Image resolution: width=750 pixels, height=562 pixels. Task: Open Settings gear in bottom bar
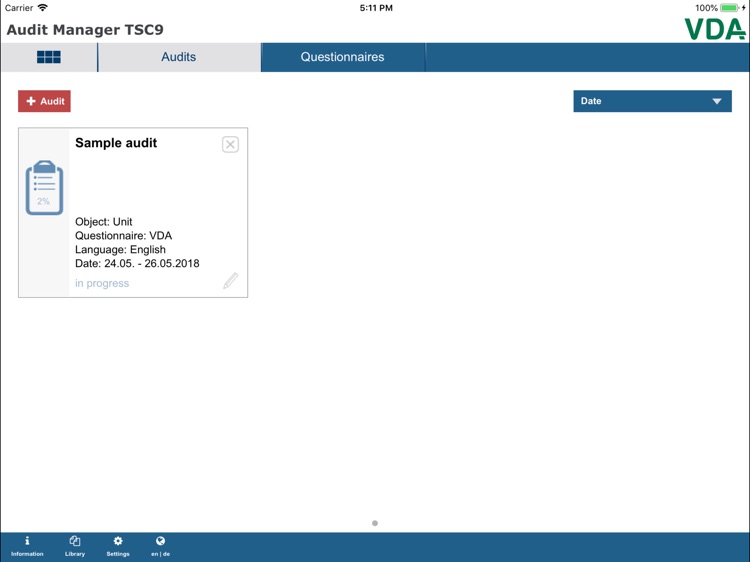[118, 546]
